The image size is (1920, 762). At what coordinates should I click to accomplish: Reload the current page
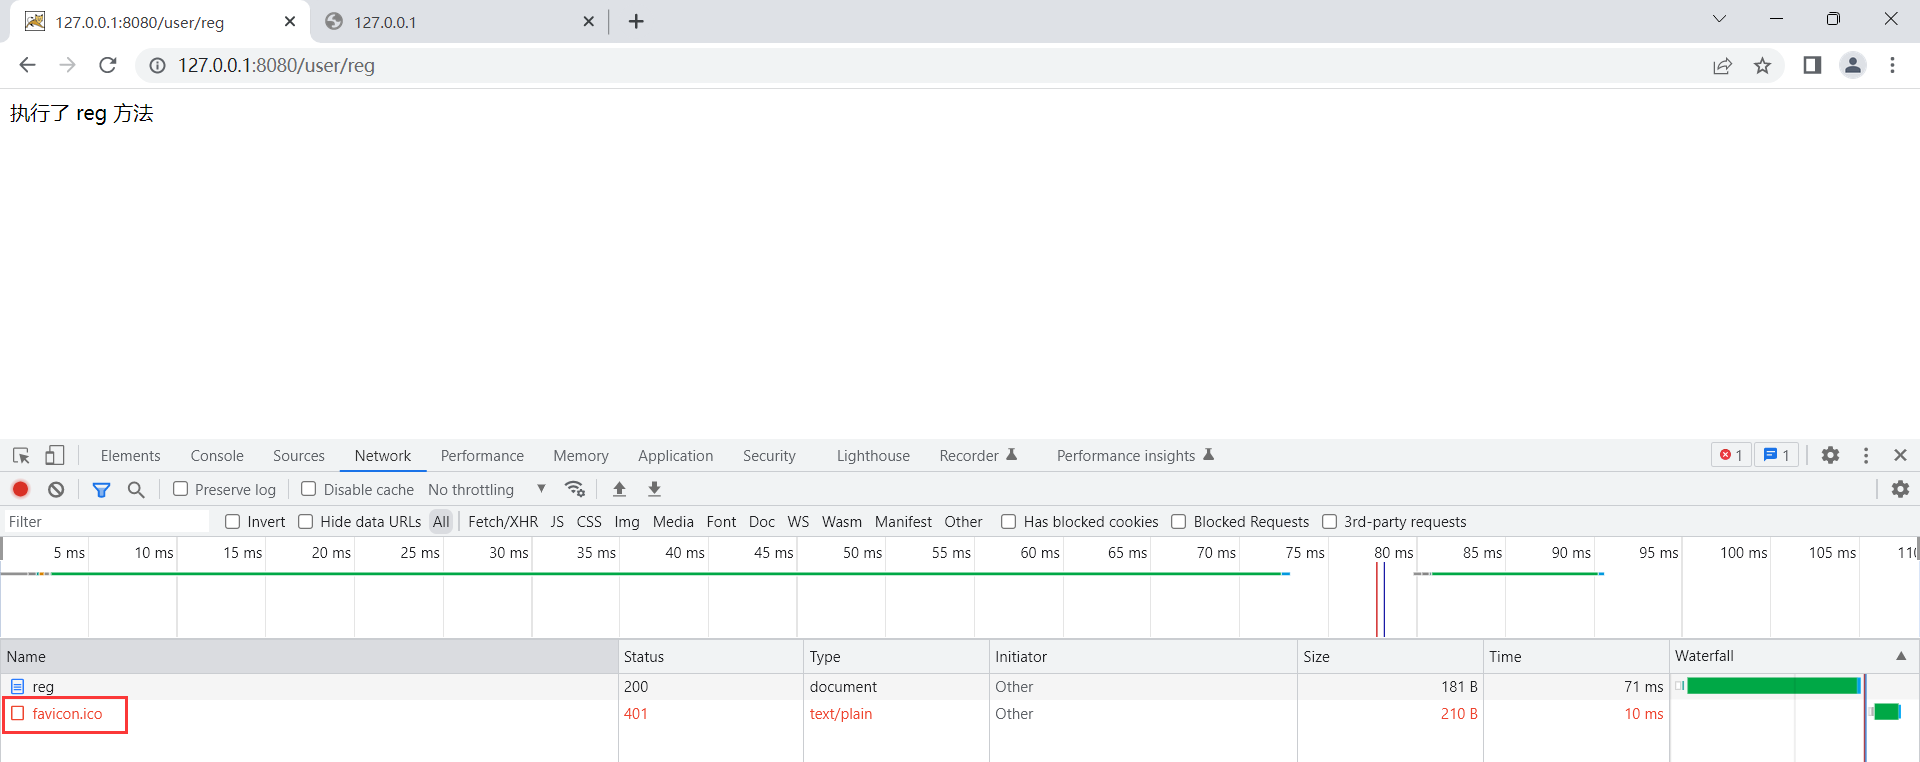tap(108, 65)
